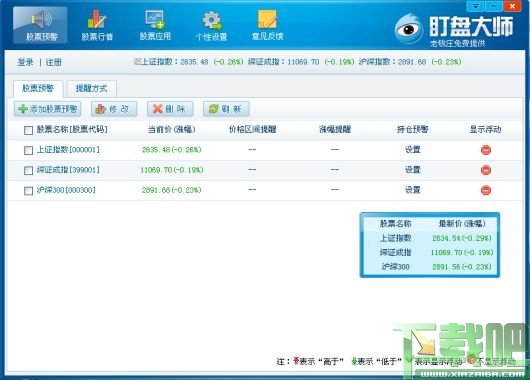This screenshot has height=380, width=530.
Task: Open the 个性设置 gear icon
Action: click(211, 25)
